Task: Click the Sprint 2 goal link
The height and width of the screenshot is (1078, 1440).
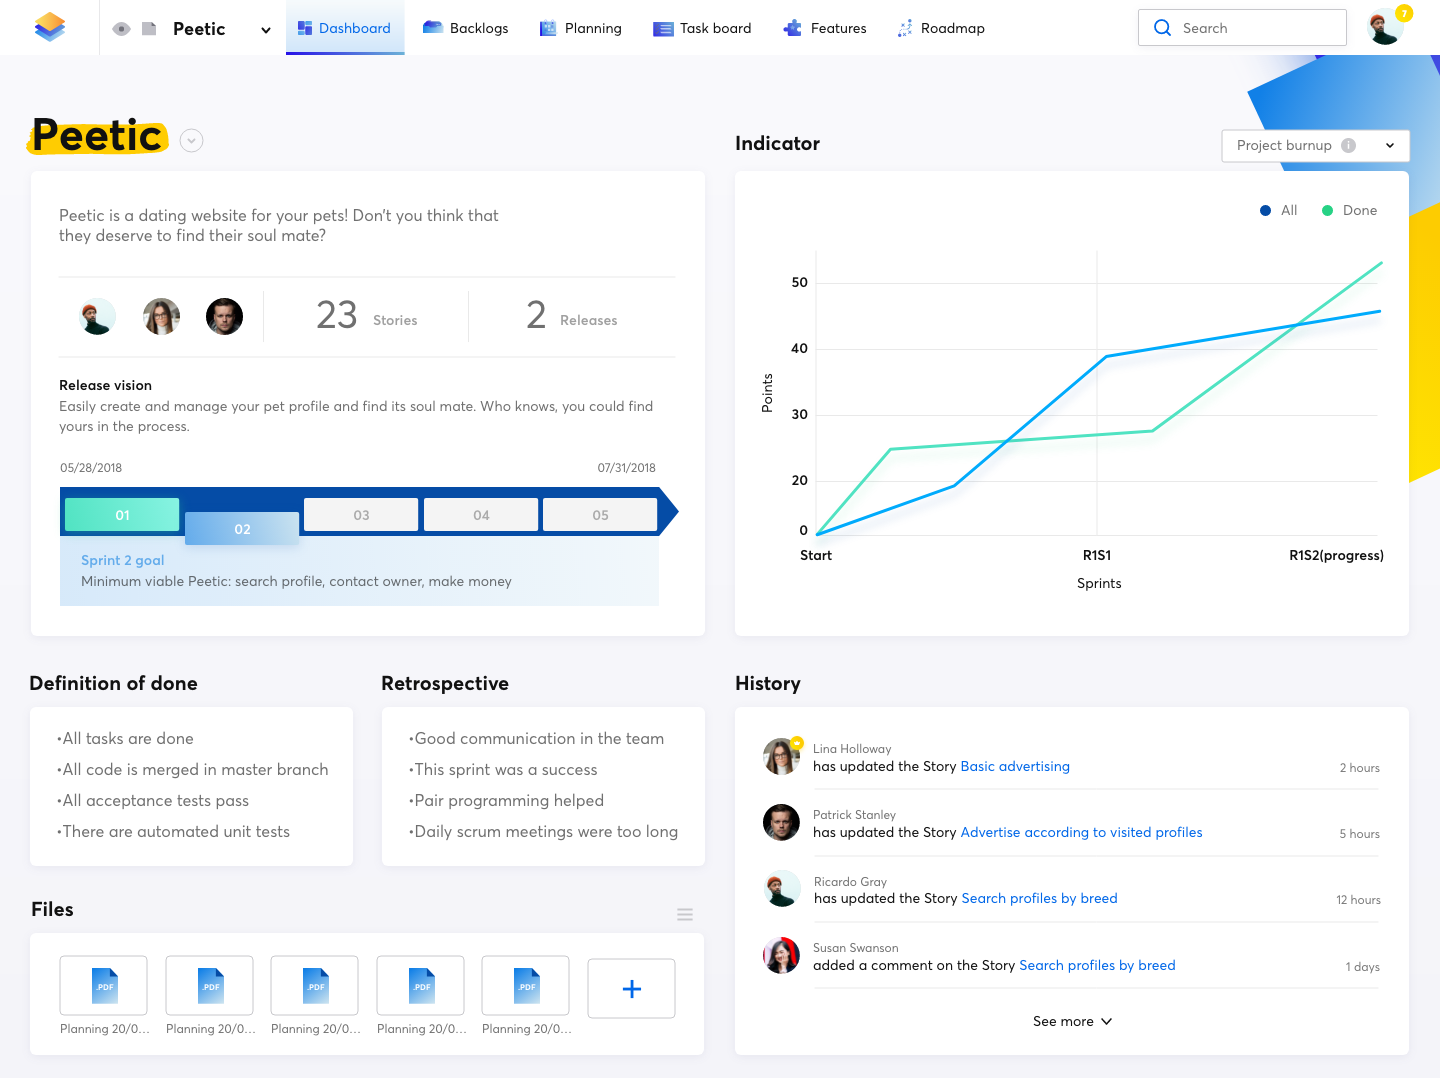Action: click(x=123, y=561)
